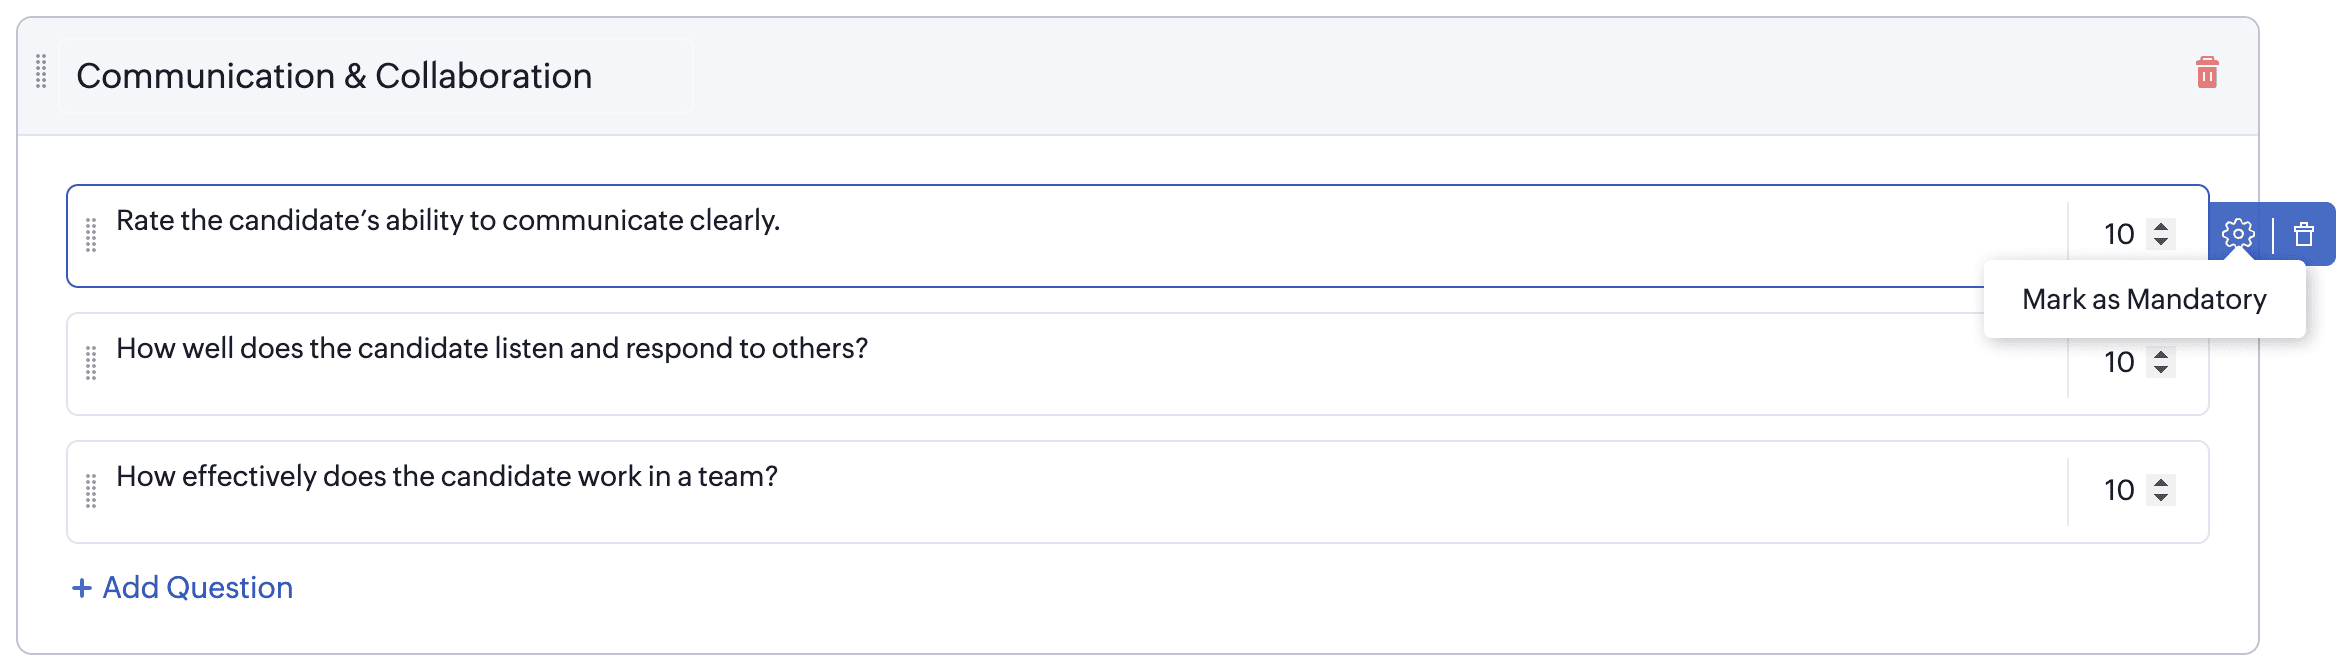Grab drag handle of team work question
The image size is (2352, 669).
pyautogui.click(x=91, y=491)
